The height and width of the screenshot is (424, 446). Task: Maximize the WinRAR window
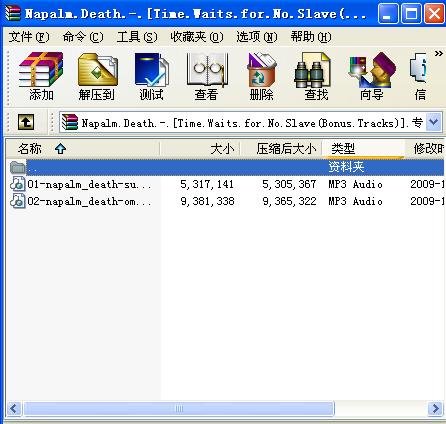tap(411, 14)
